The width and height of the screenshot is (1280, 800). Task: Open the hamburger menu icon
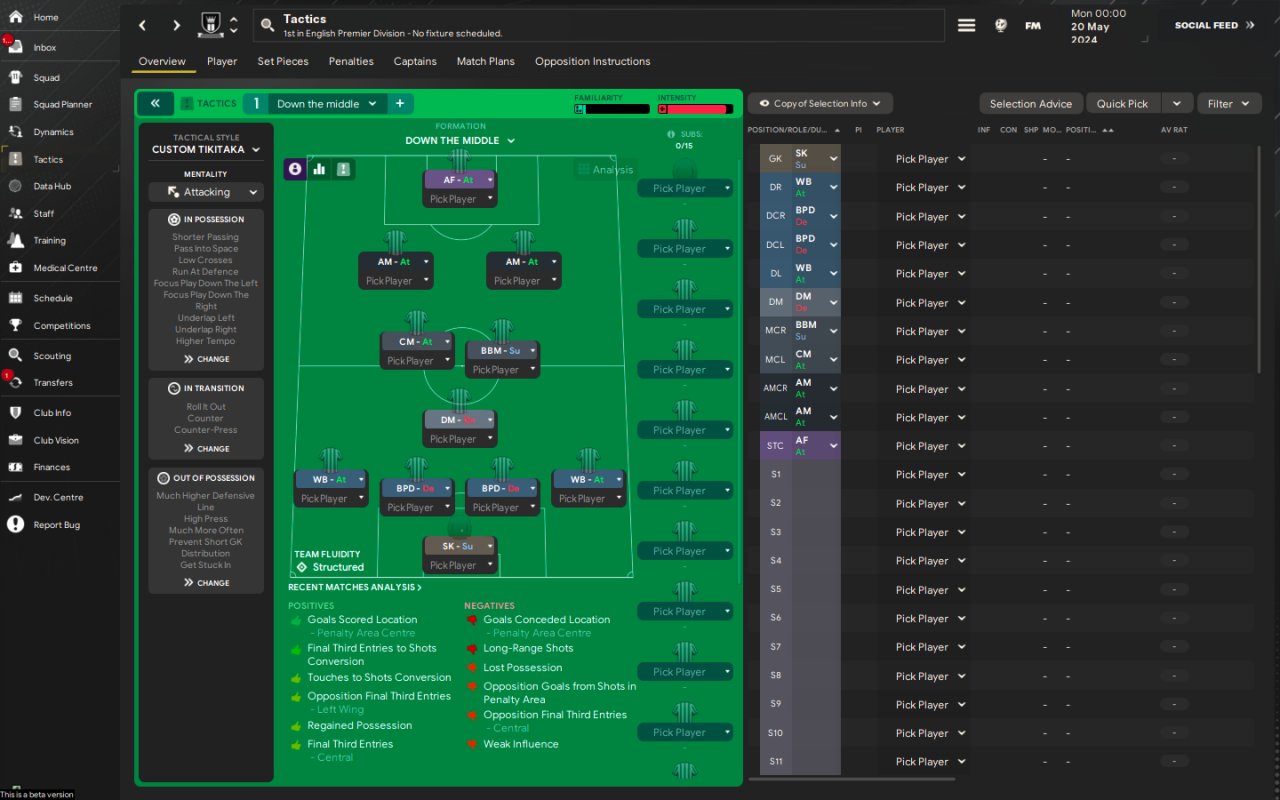point(966,25)
